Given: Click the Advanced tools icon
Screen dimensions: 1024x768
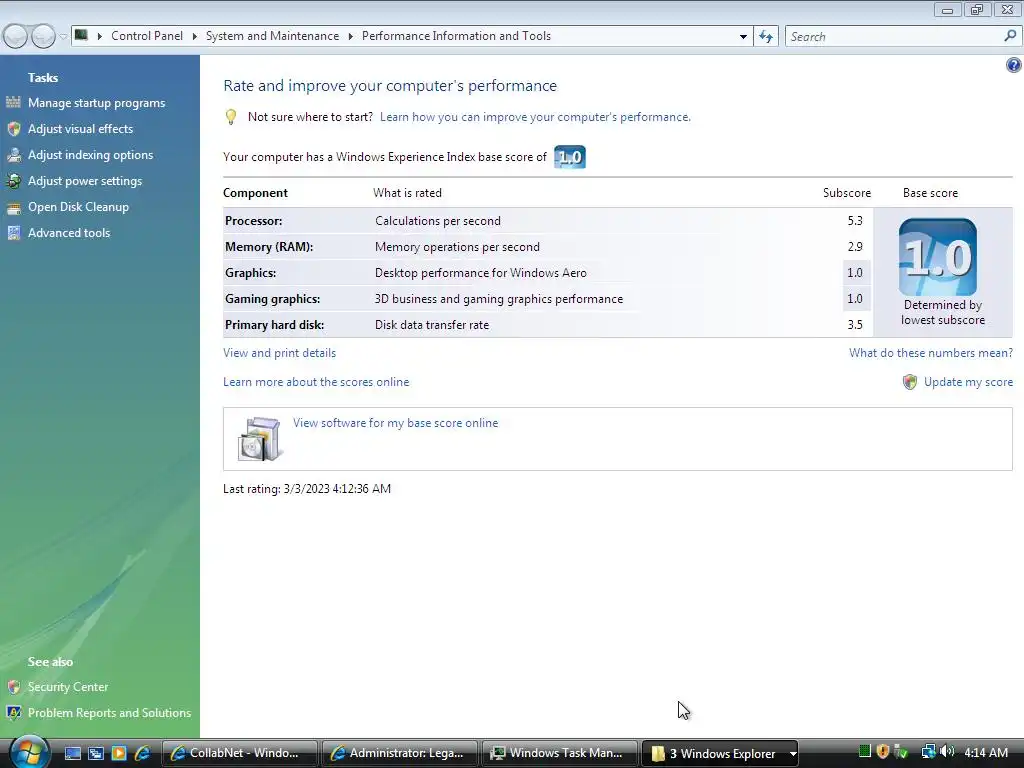Looking at the screenshot, I should tap(14, 232).
